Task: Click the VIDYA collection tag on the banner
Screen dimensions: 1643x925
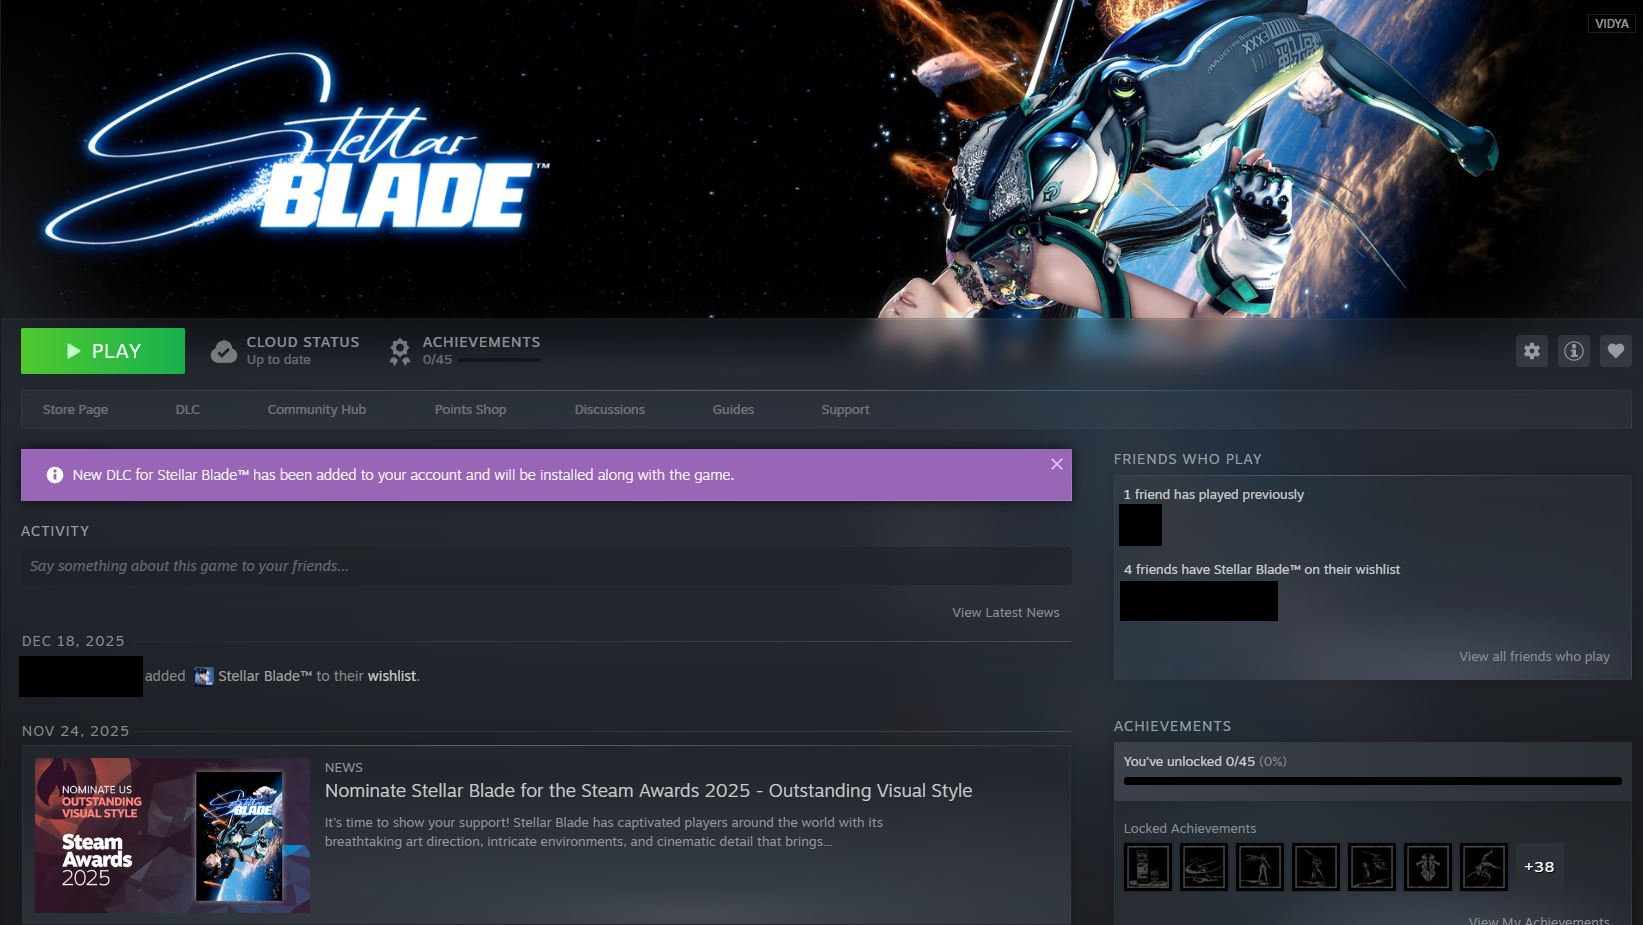Action: click(x=1612, y=23)
